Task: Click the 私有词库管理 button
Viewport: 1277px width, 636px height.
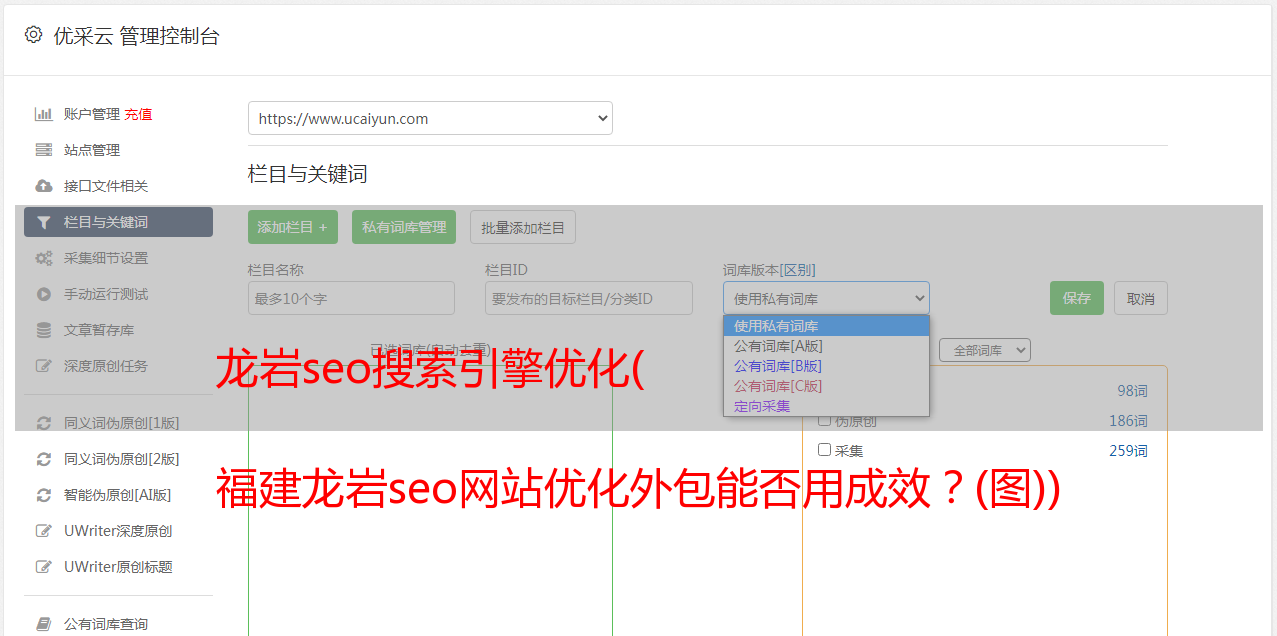Action: coord(404,227)
